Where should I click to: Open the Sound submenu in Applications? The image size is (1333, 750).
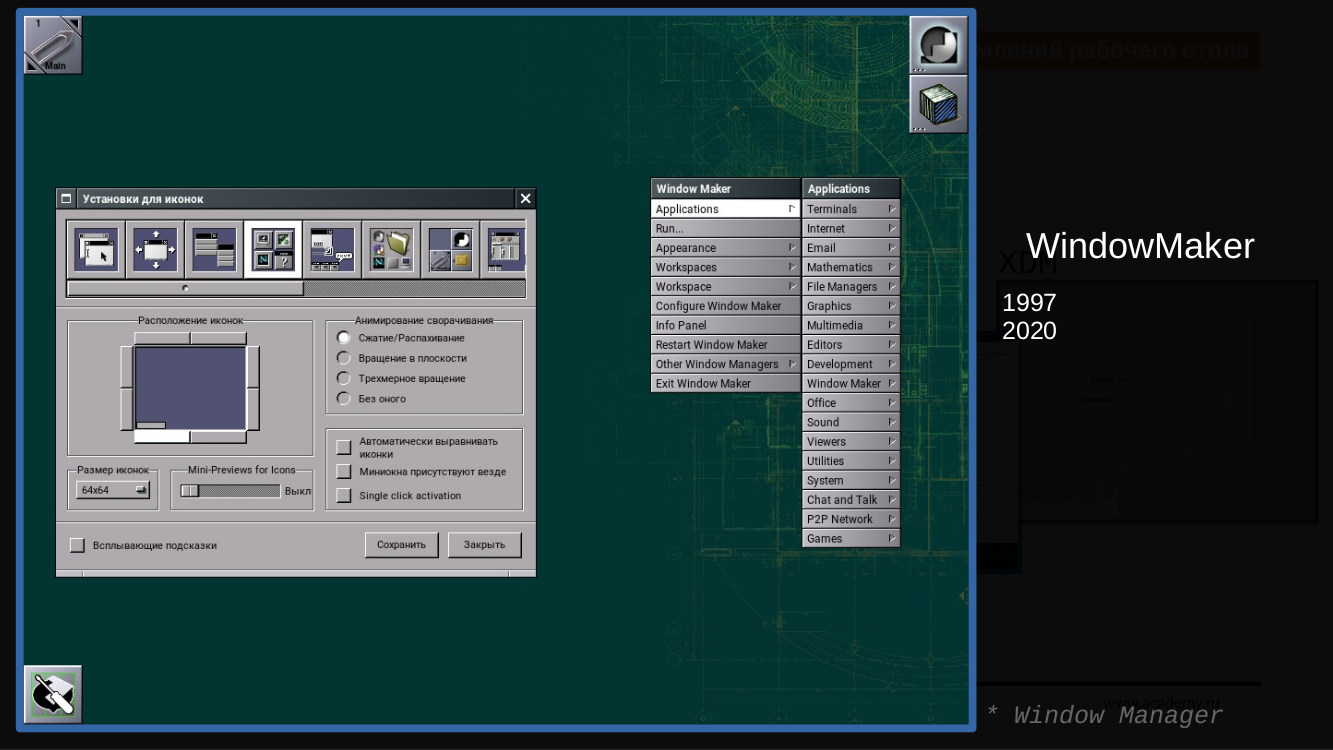pos(851,422)
